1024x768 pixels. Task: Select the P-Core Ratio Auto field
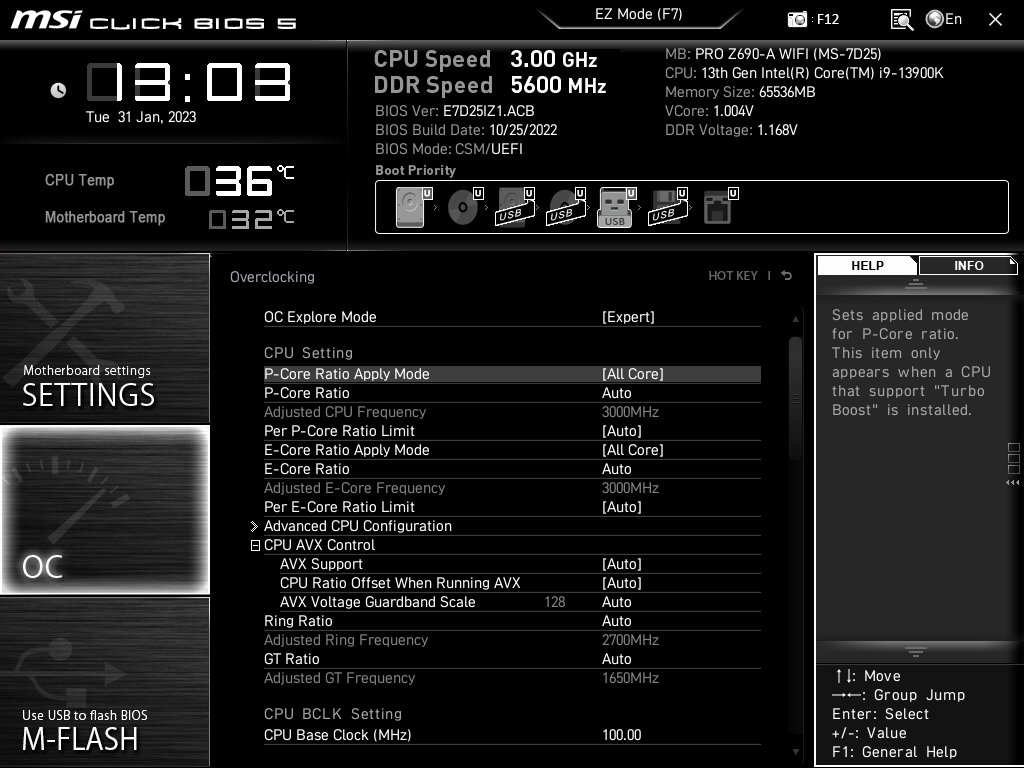point(512,393)
